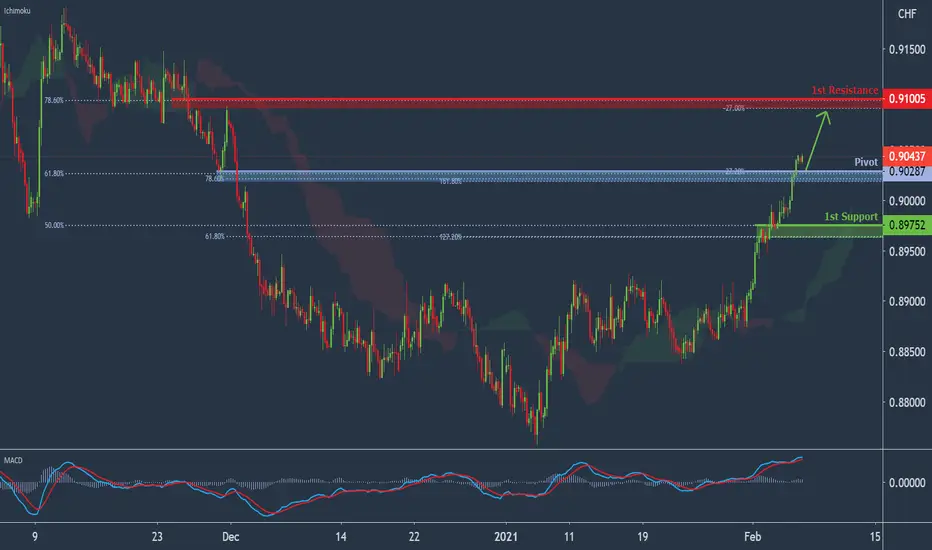Click the 19 date on the time axis
Screen dimensions: 932x550
(x=642, y=537)
